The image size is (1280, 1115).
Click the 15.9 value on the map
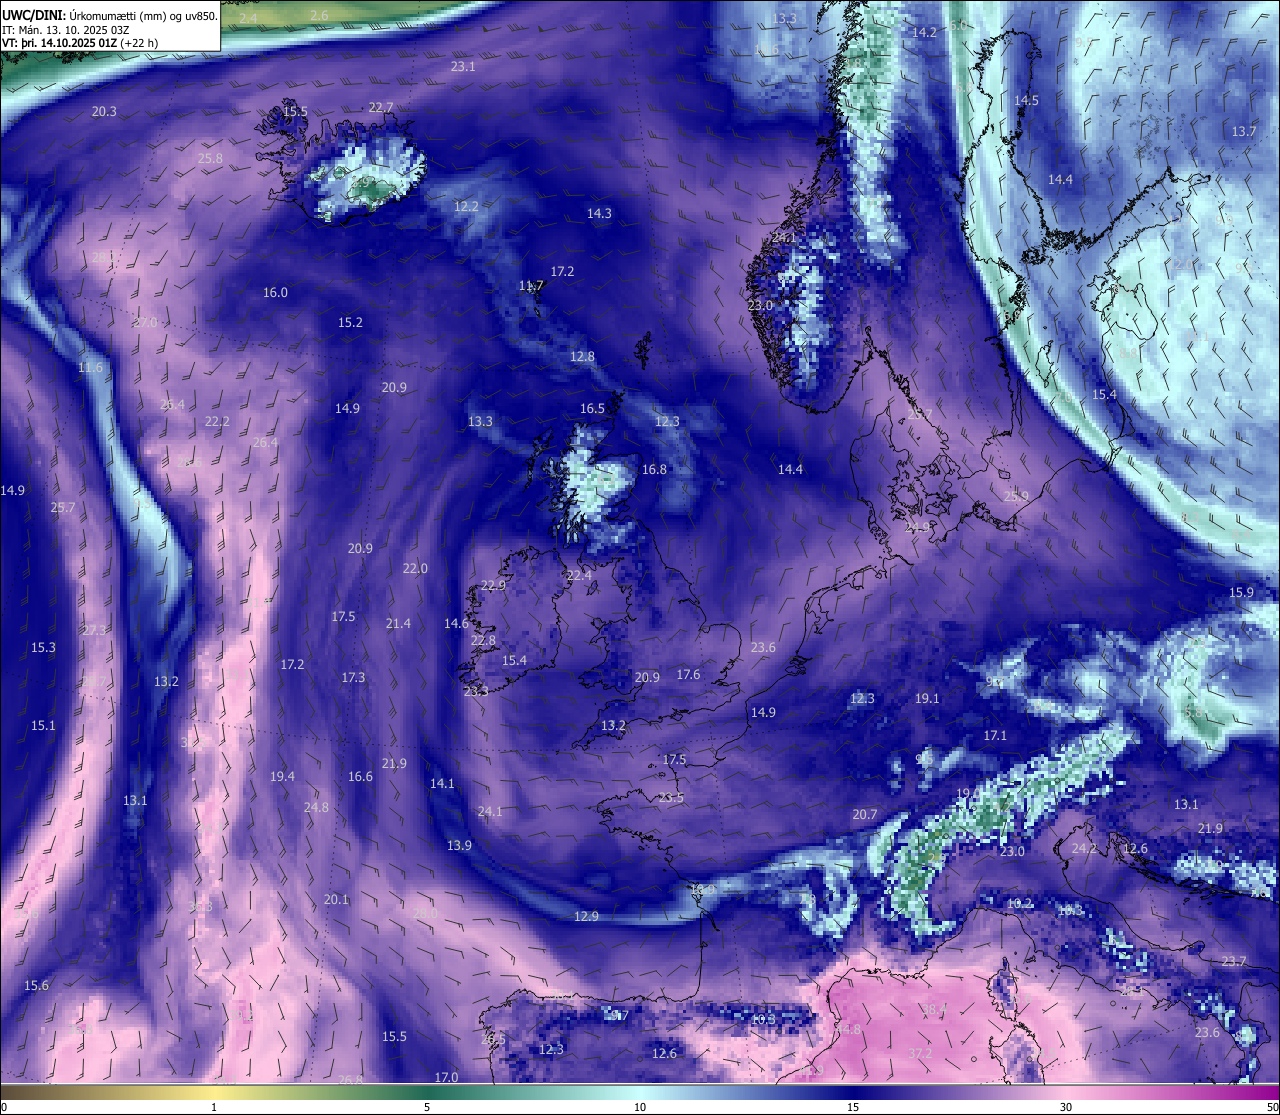click(1241, 592)
